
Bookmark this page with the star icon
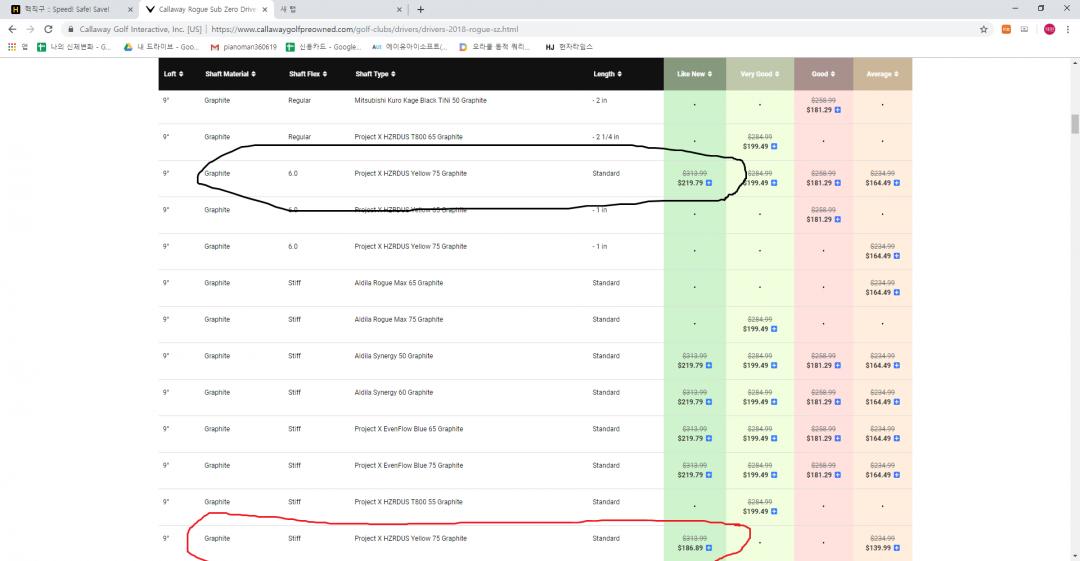click(984, 29)
